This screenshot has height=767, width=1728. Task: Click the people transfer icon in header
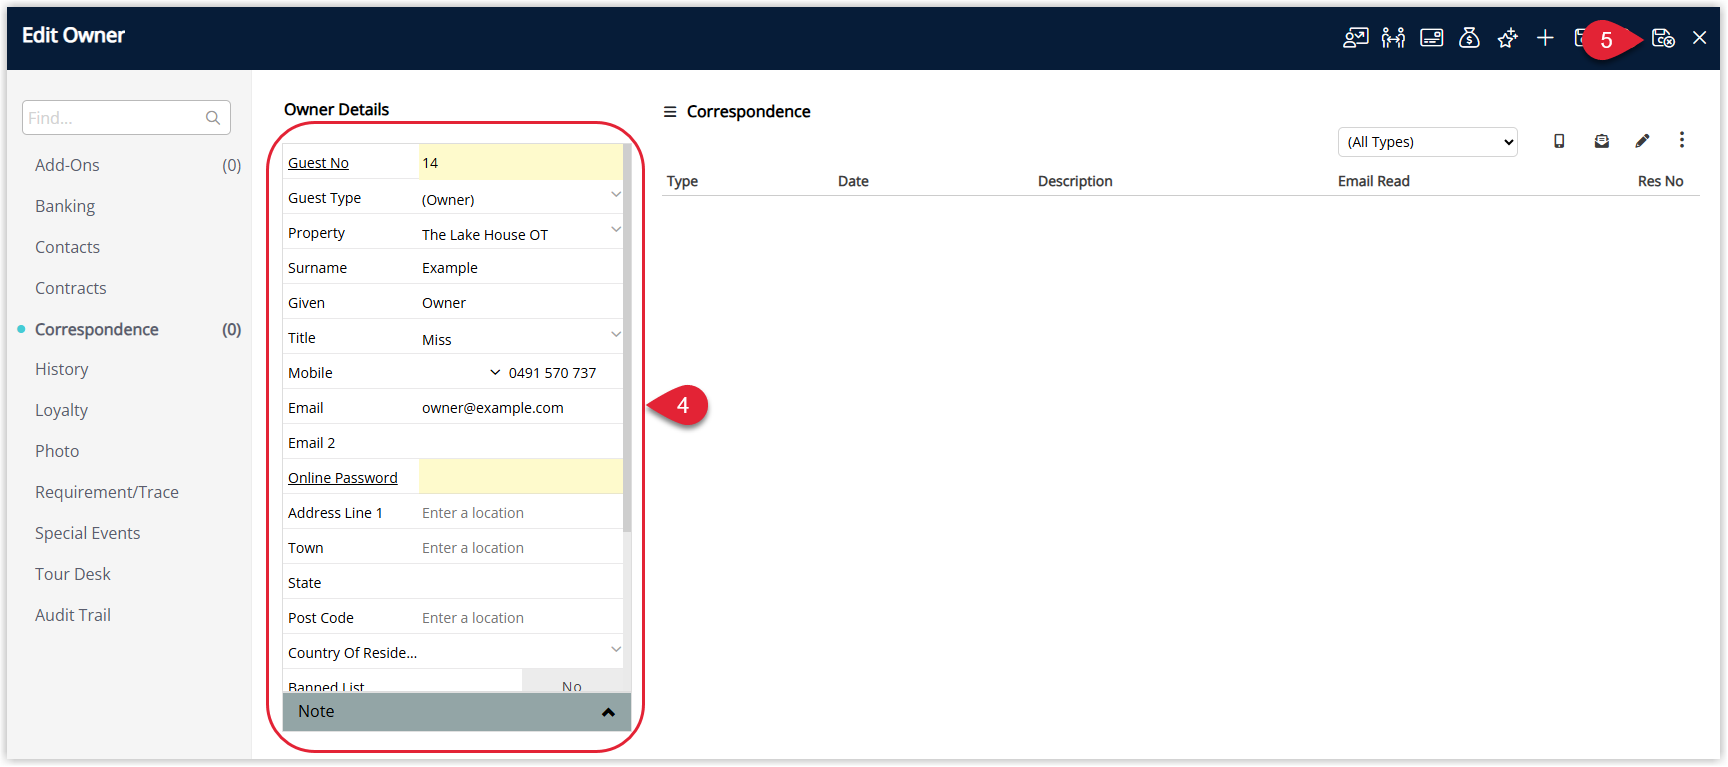[x=1393, y=38]
